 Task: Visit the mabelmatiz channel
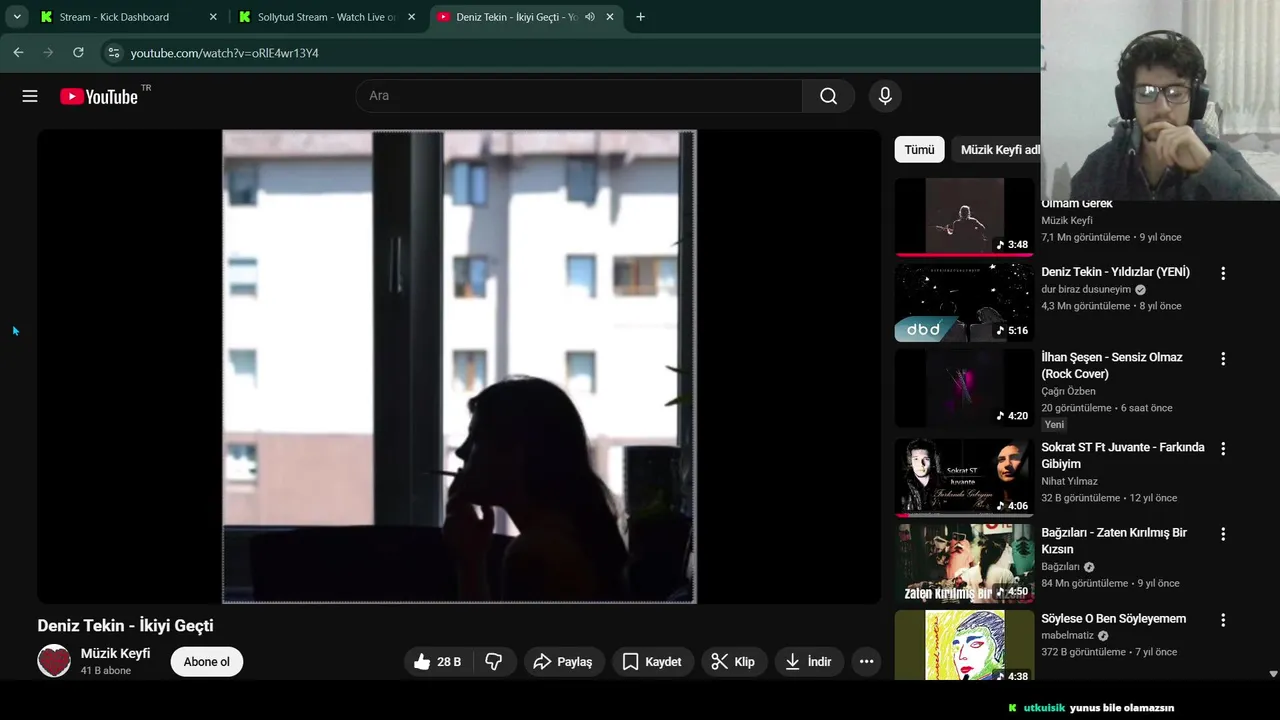1067,636
